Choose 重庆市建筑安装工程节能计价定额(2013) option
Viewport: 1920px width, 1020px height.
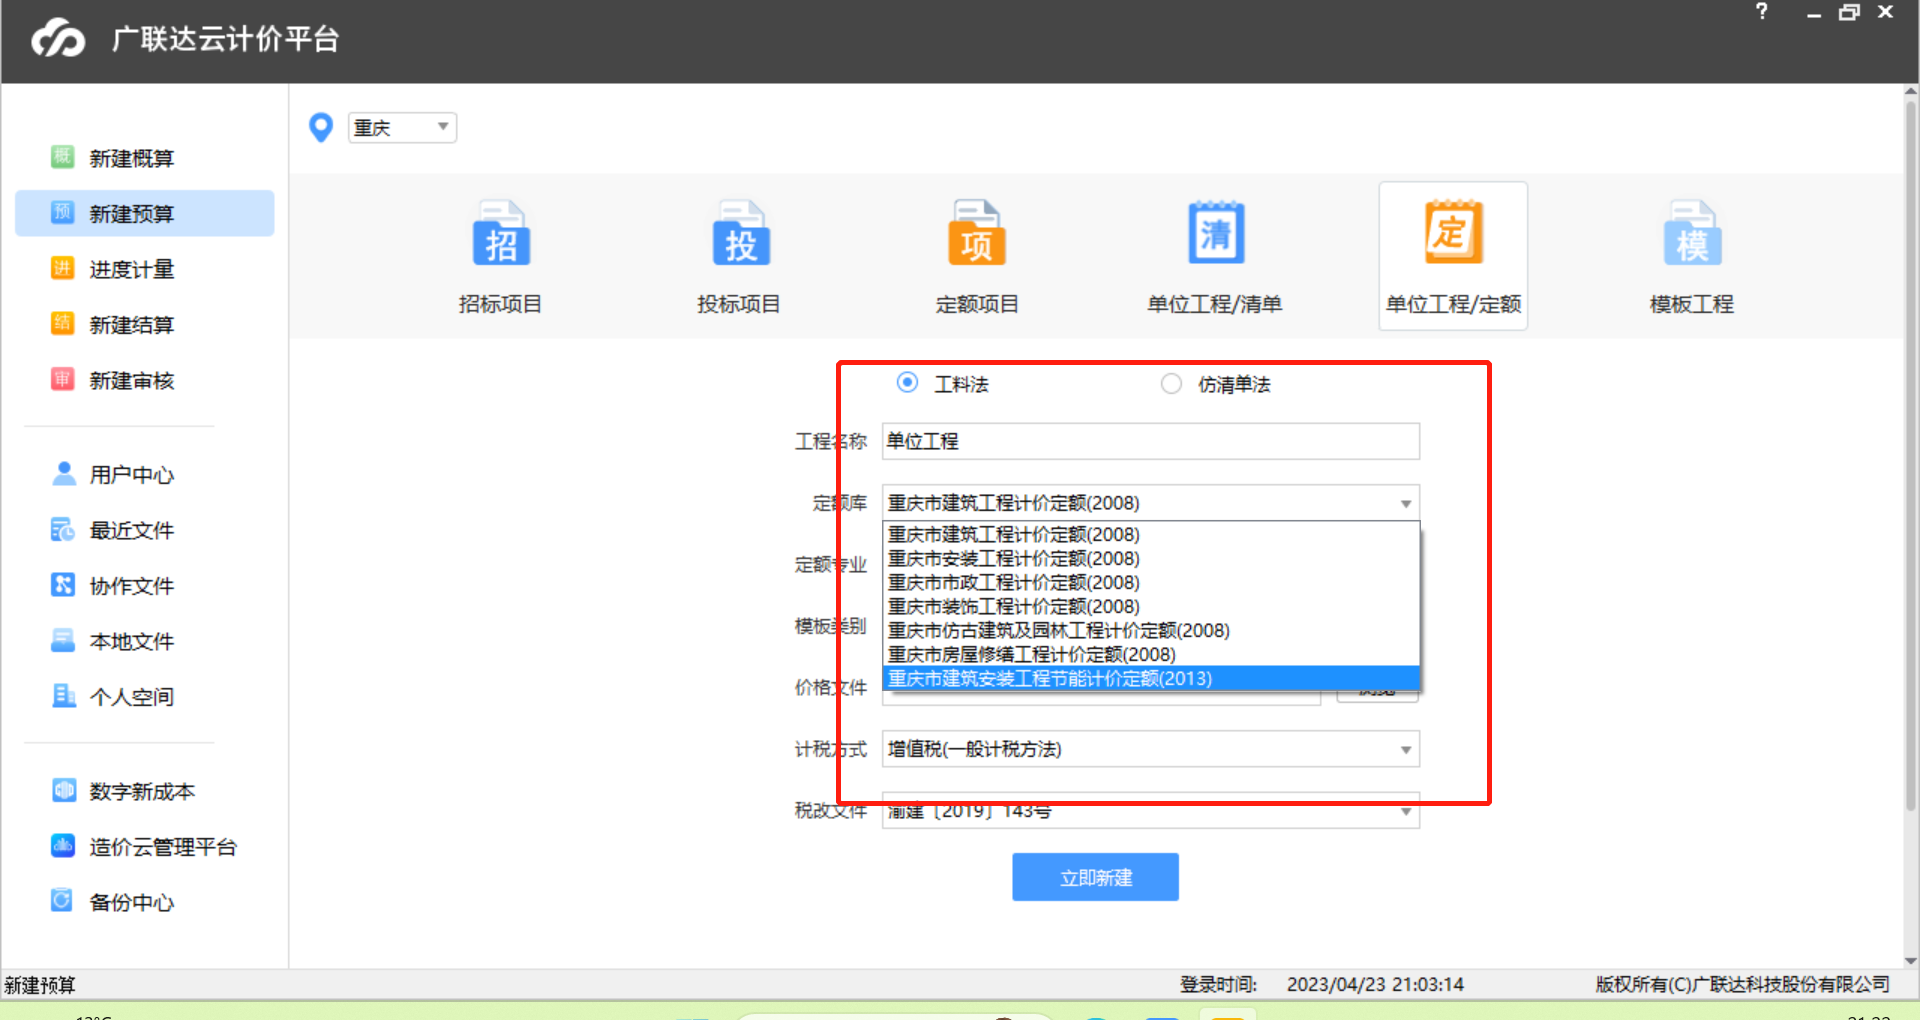click(x=1150, y=679)
